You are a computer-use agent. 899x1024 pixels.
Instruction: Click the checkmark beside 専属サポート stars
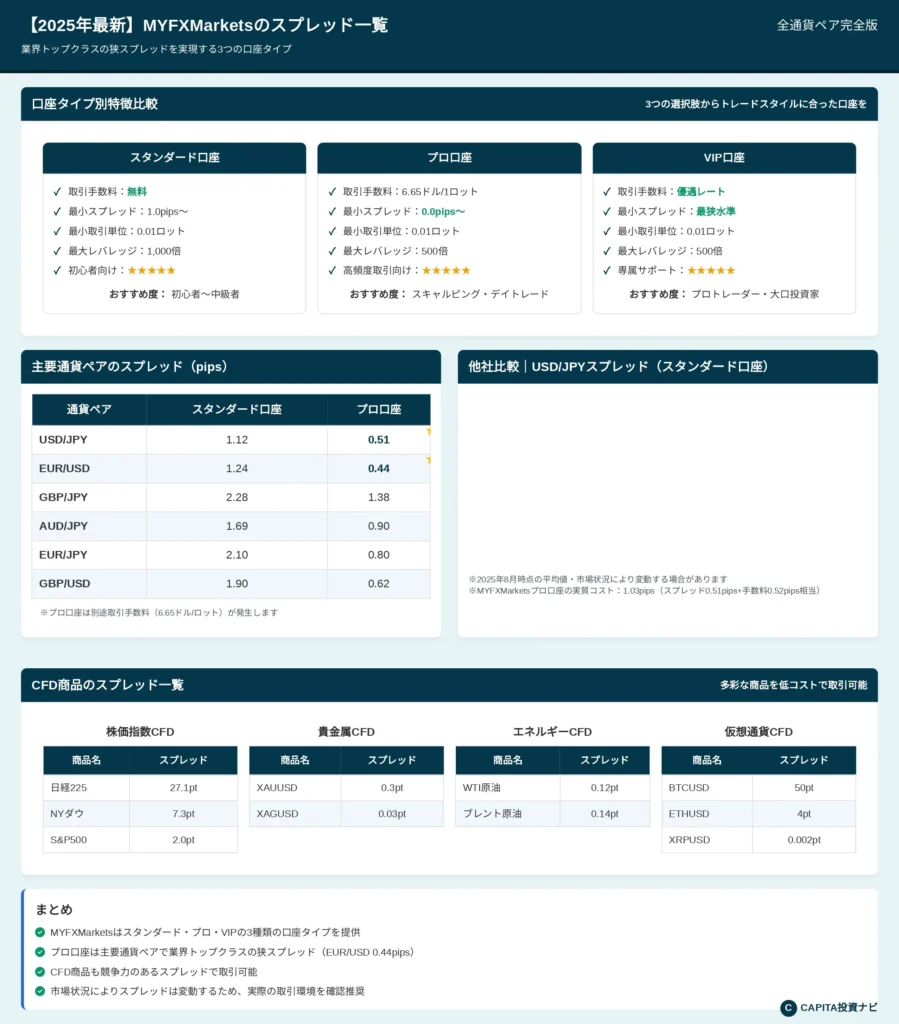[607, 270]
